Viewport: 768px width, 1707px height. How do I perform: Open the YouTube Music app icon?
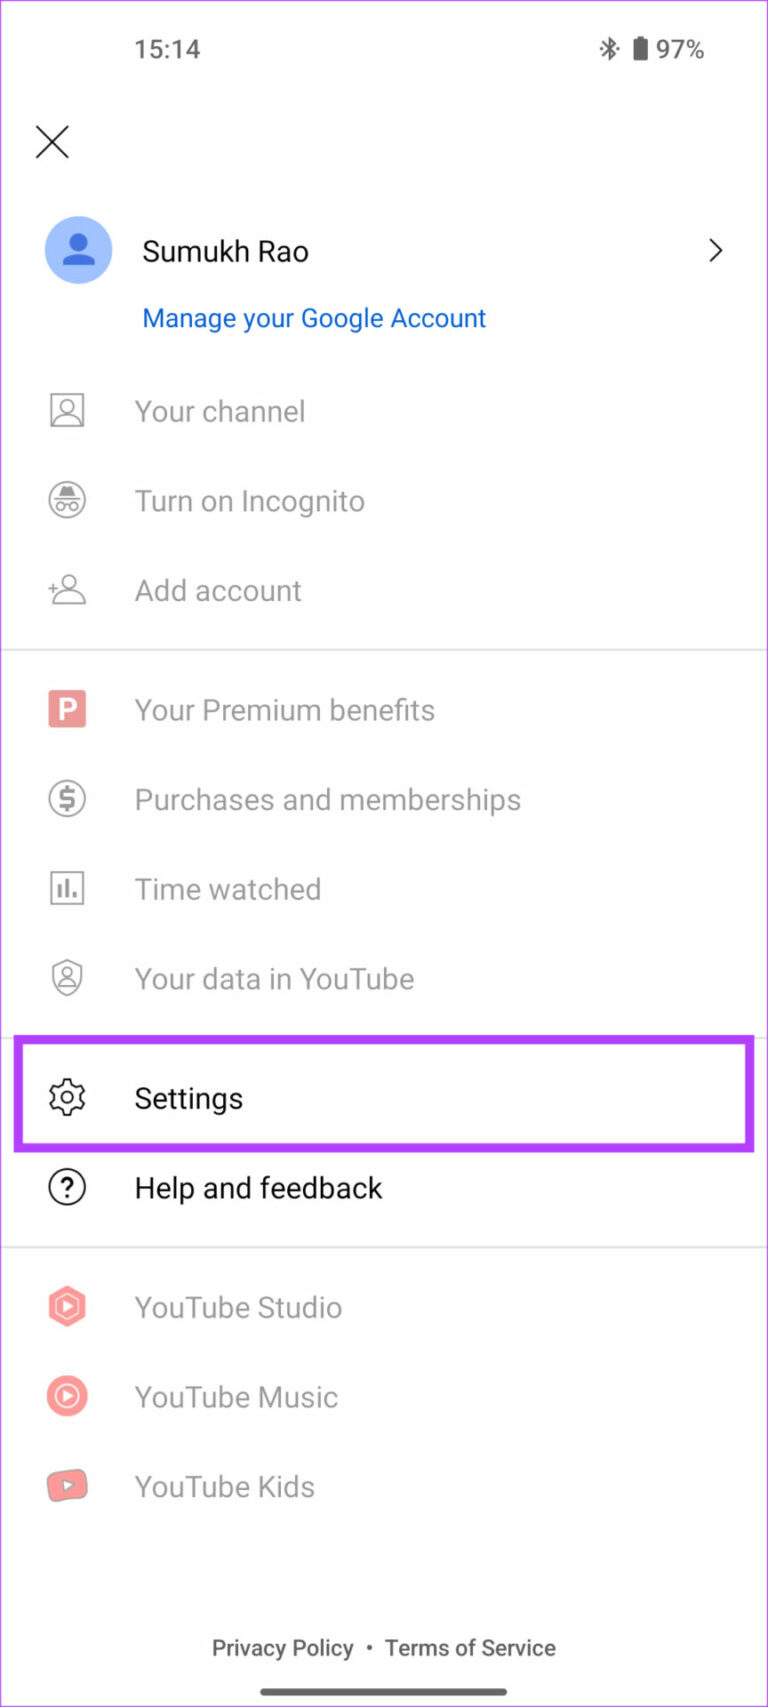click(66, 1396)
